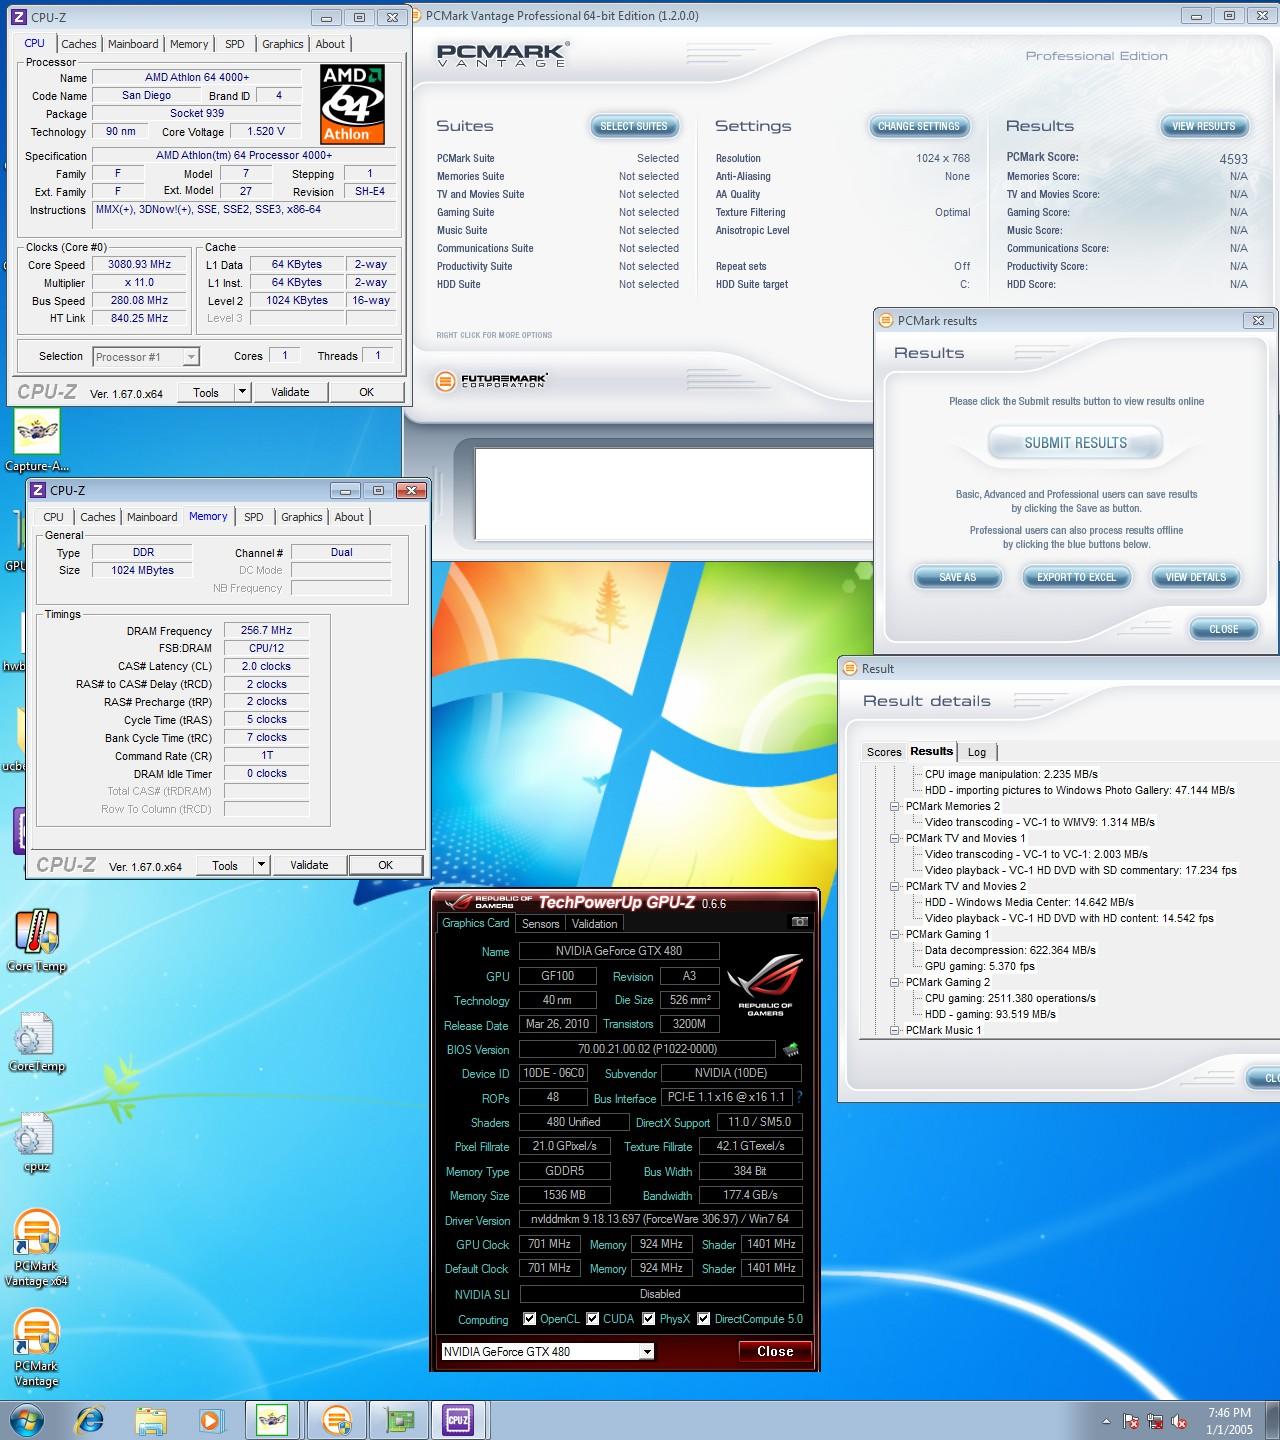
Task: Click the SUBMIT RESULTS button
Action: 1075,443
